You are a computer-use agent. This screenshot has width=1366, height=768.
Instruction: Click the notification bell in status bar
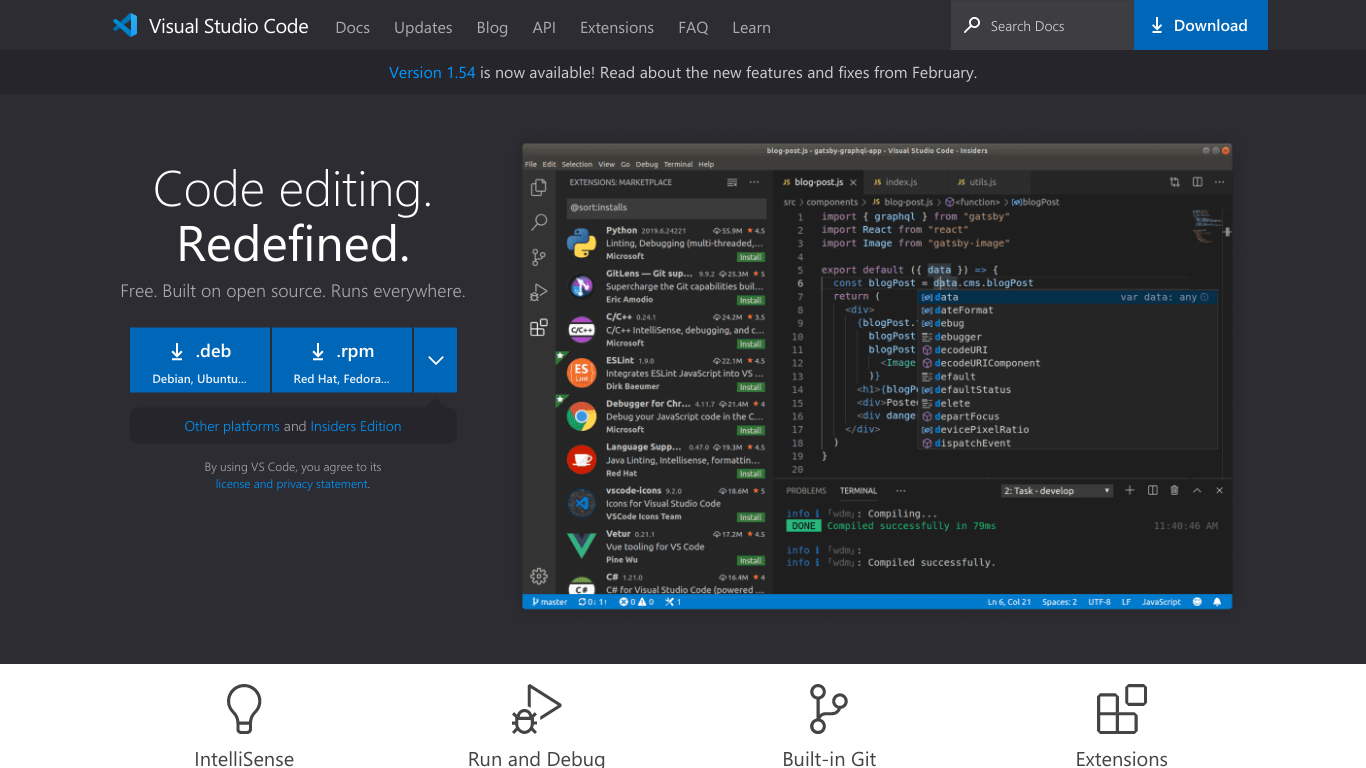click(x=1217, y=602)
